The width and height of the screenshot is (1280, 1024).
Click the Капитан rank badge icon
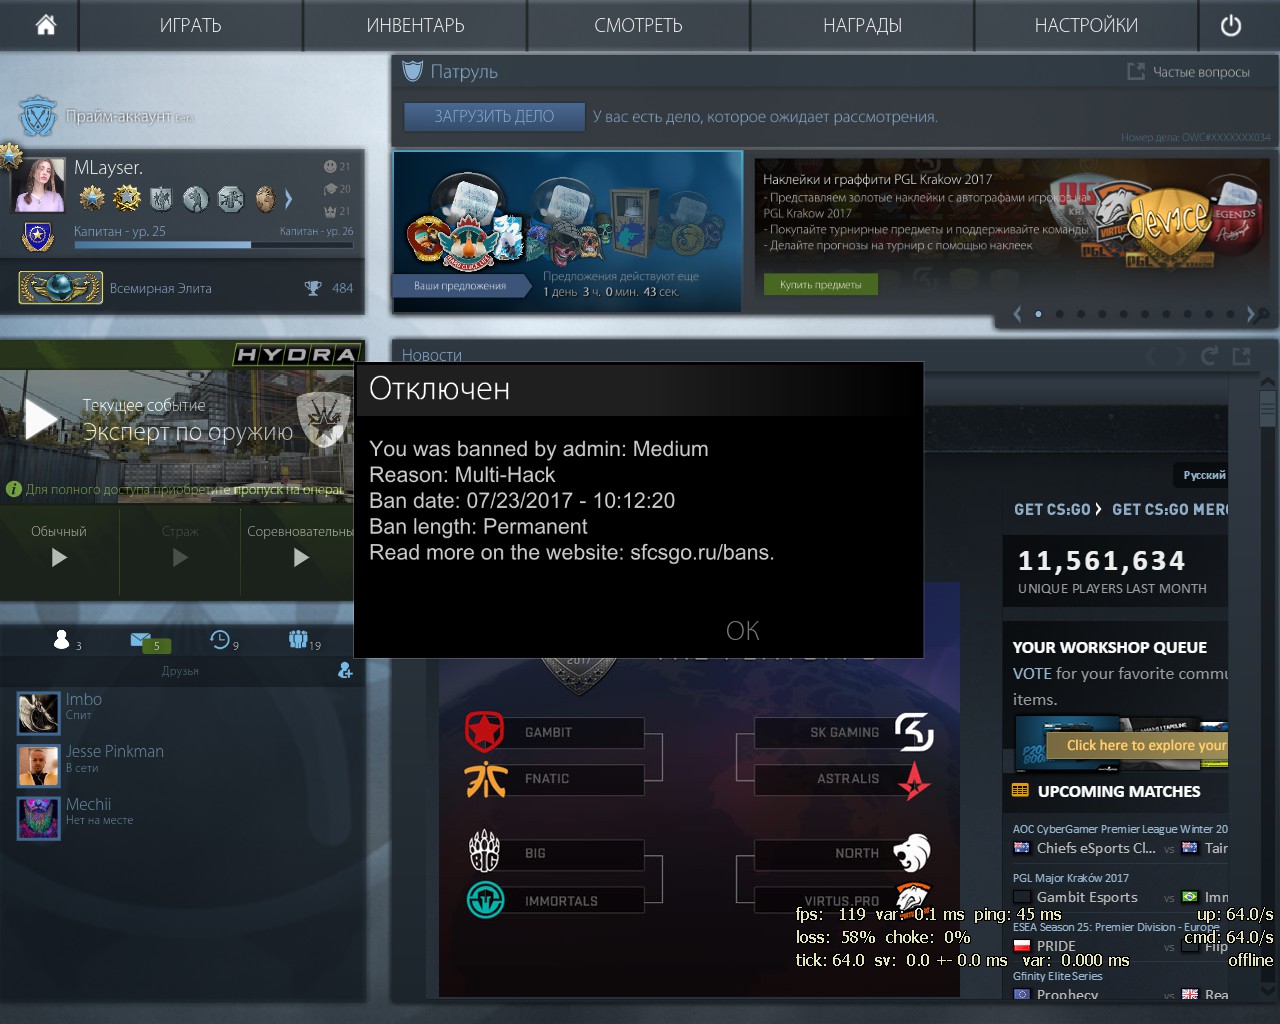coord(38,237)
